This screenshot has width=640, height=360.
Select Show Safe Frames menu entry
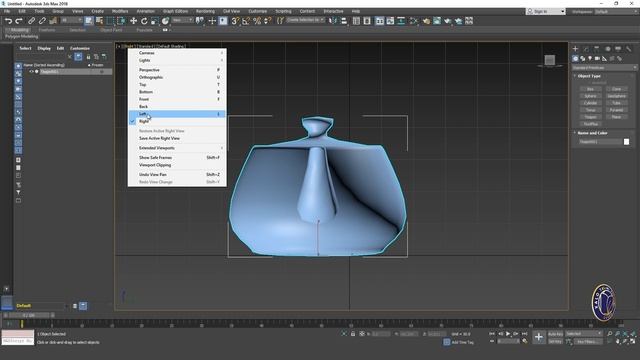177,158
